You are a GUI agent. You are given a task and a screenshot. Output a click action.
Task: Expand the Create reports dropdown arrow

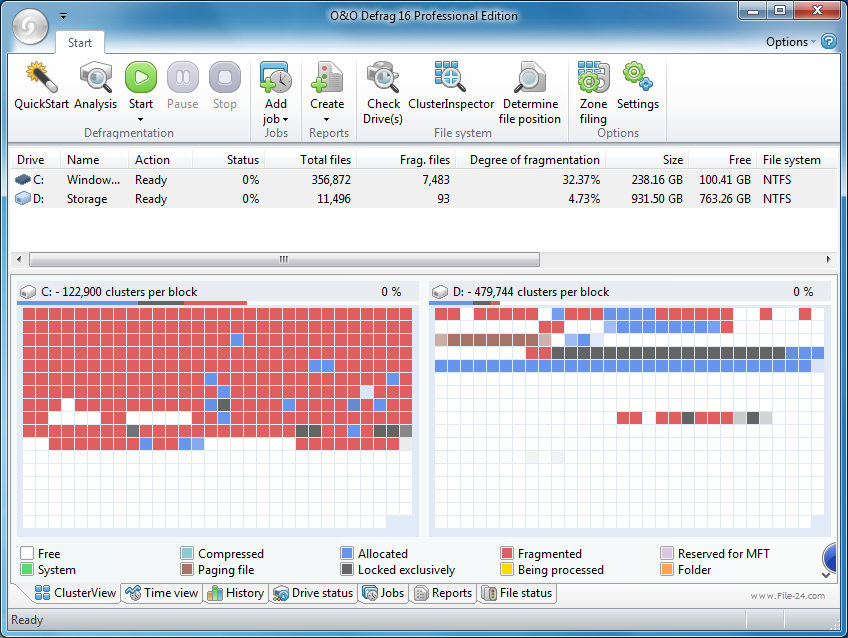[327, 119]
